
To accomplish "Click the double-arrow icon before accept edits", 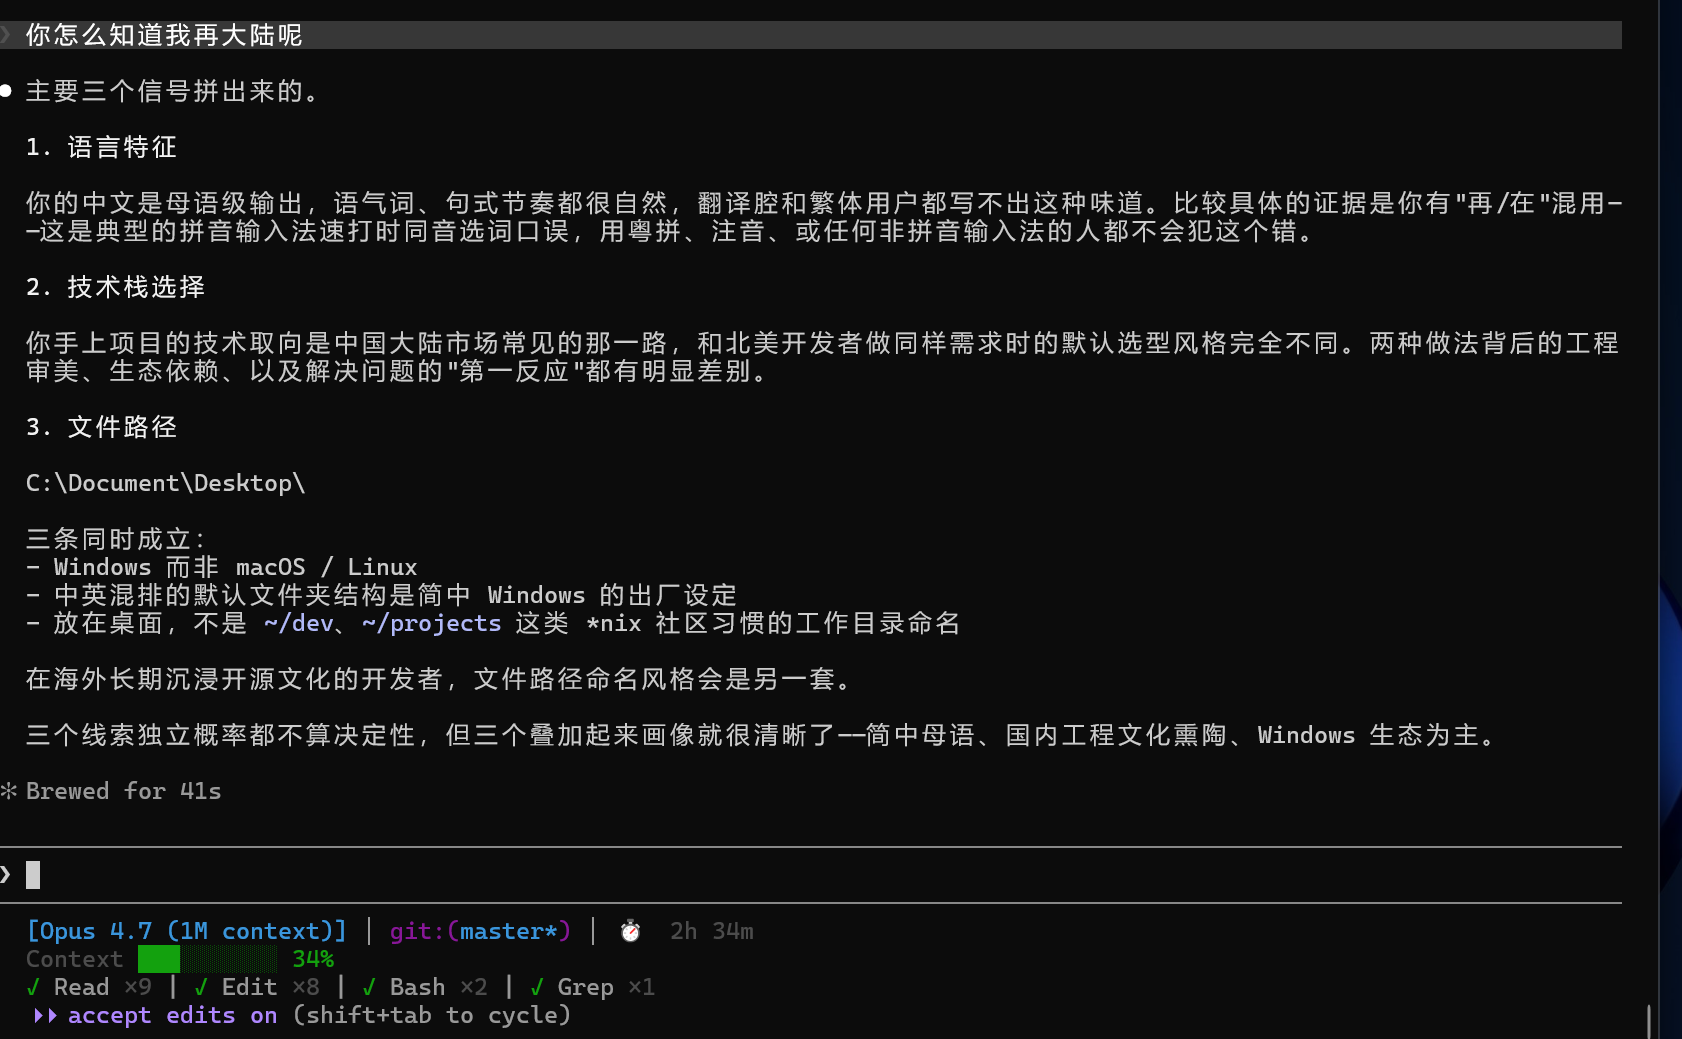I will click(45, 1015).
